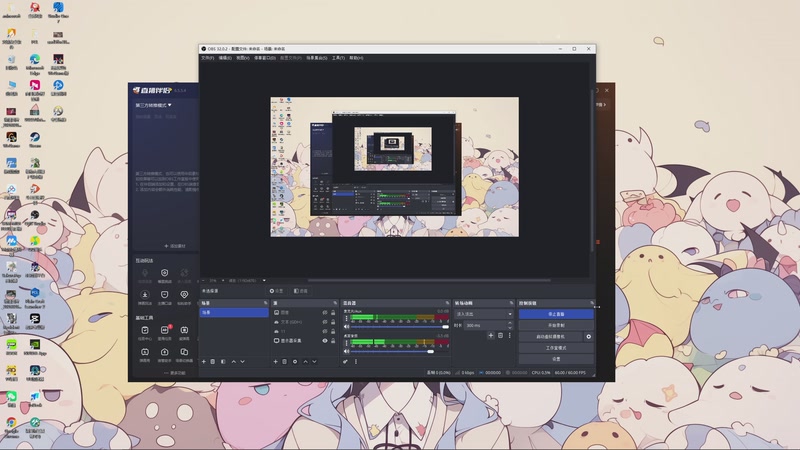
Task: Float the 控制按钮 dock using its header icon
Action: click(591, 303)
